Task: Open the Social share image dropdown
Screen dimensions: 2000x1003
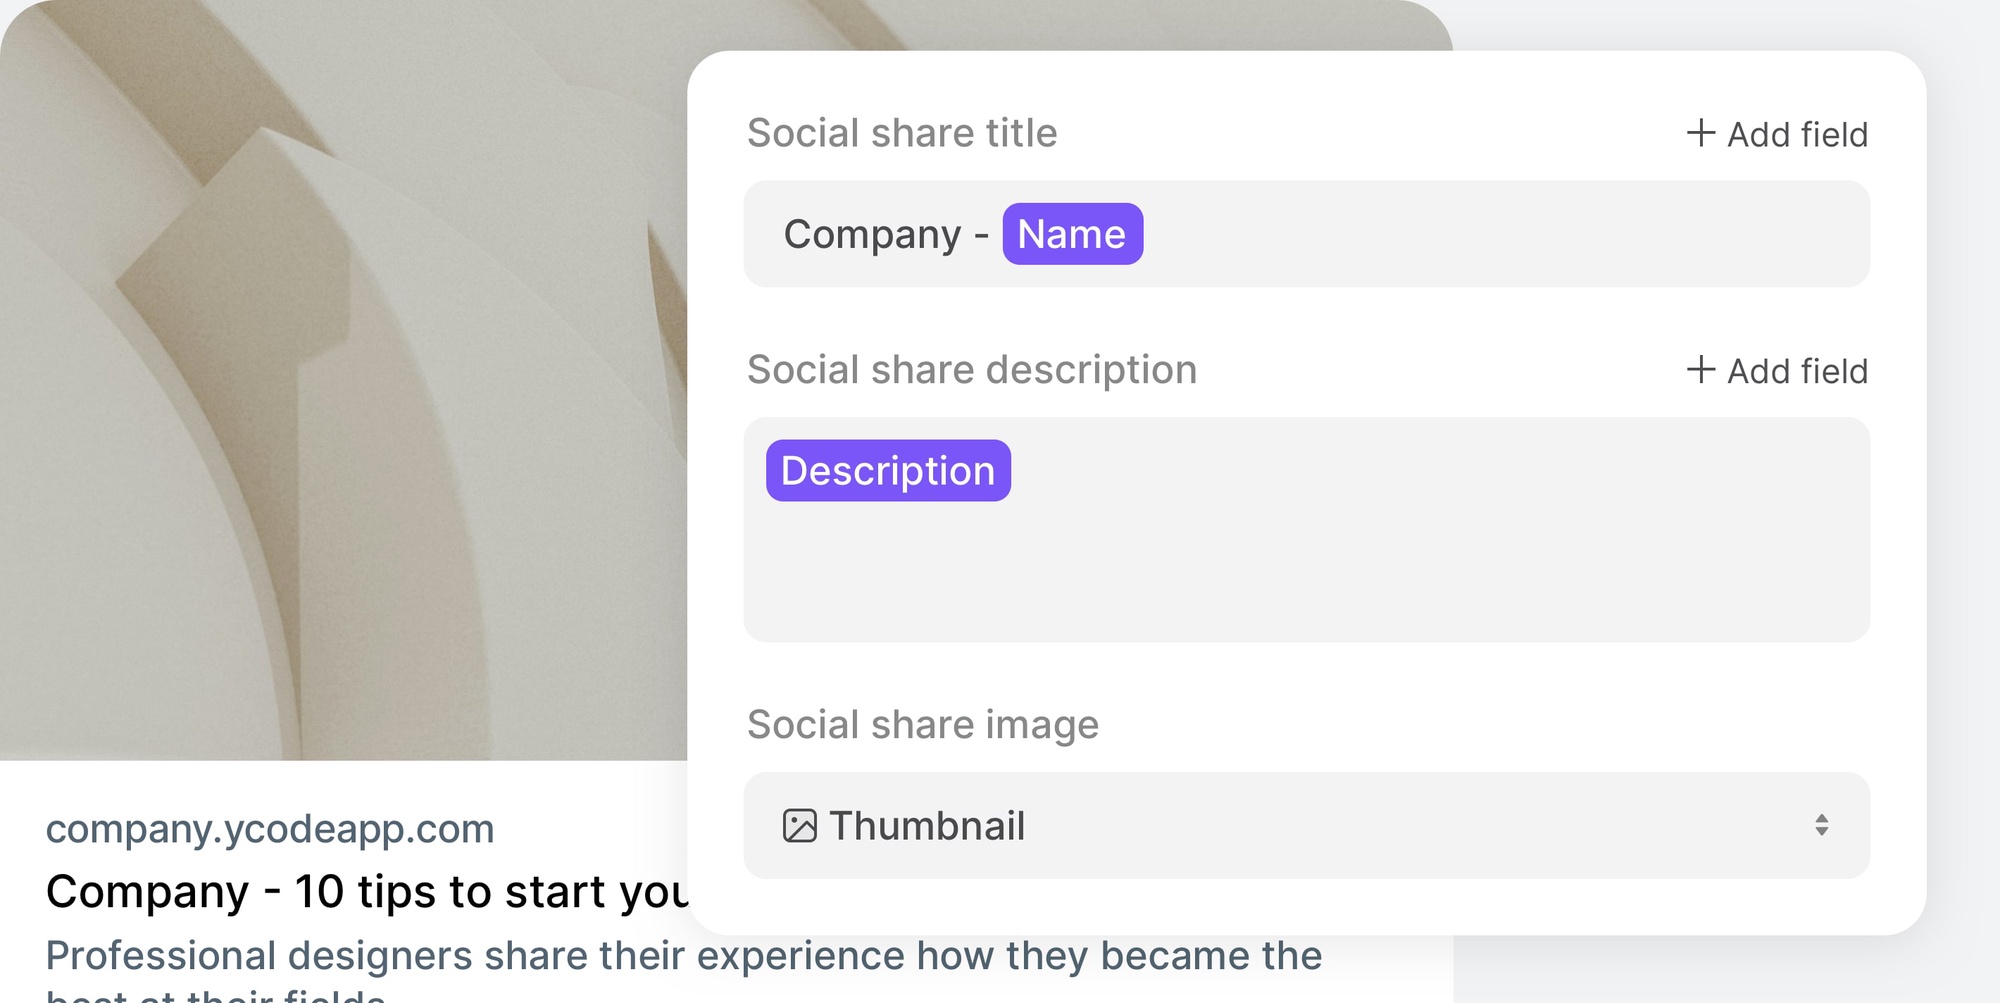Action: [x=1300, y=825]
